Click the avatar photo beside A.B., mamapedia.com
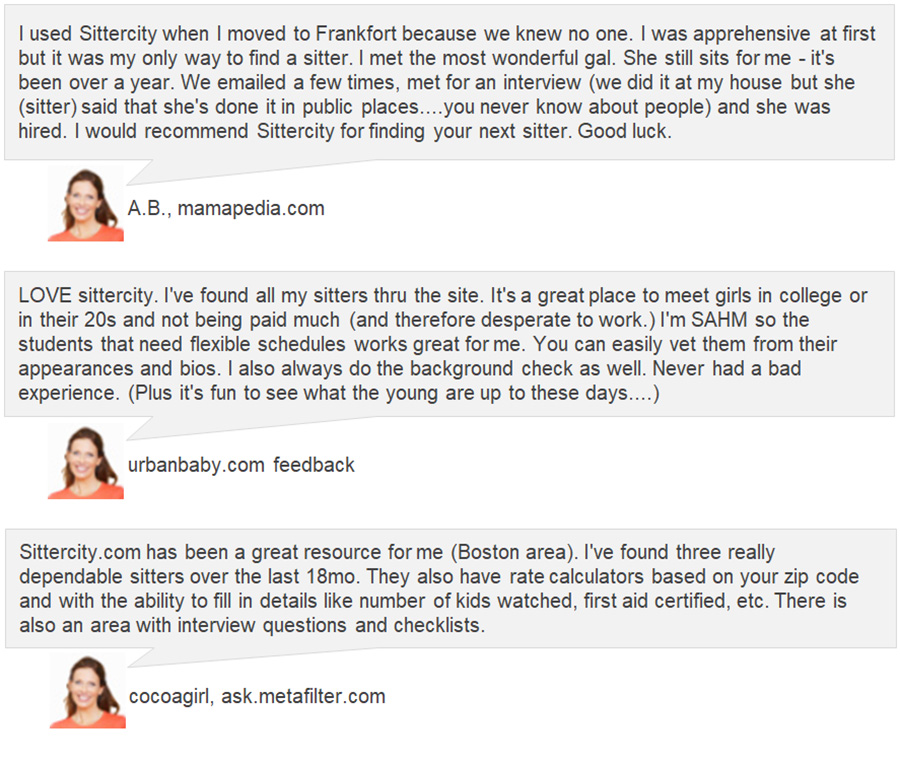Viewport: 900px width, 764px height. 86,203
